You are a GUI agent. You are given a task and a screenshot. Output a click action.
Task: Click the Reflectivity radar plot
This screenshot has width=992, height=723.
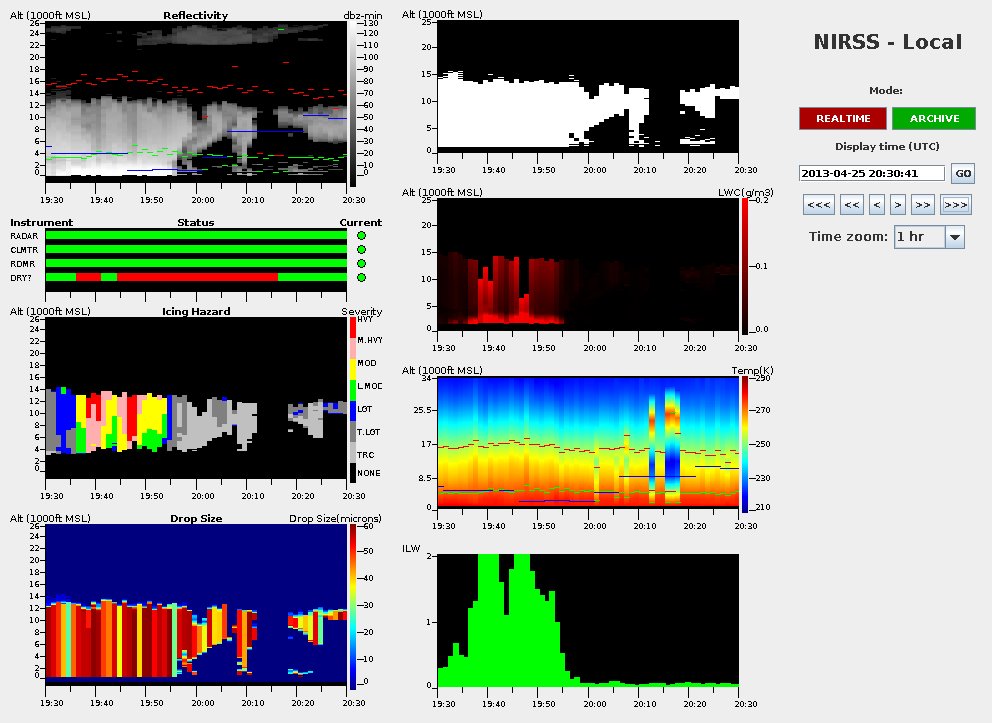click(x=196, y=100)
